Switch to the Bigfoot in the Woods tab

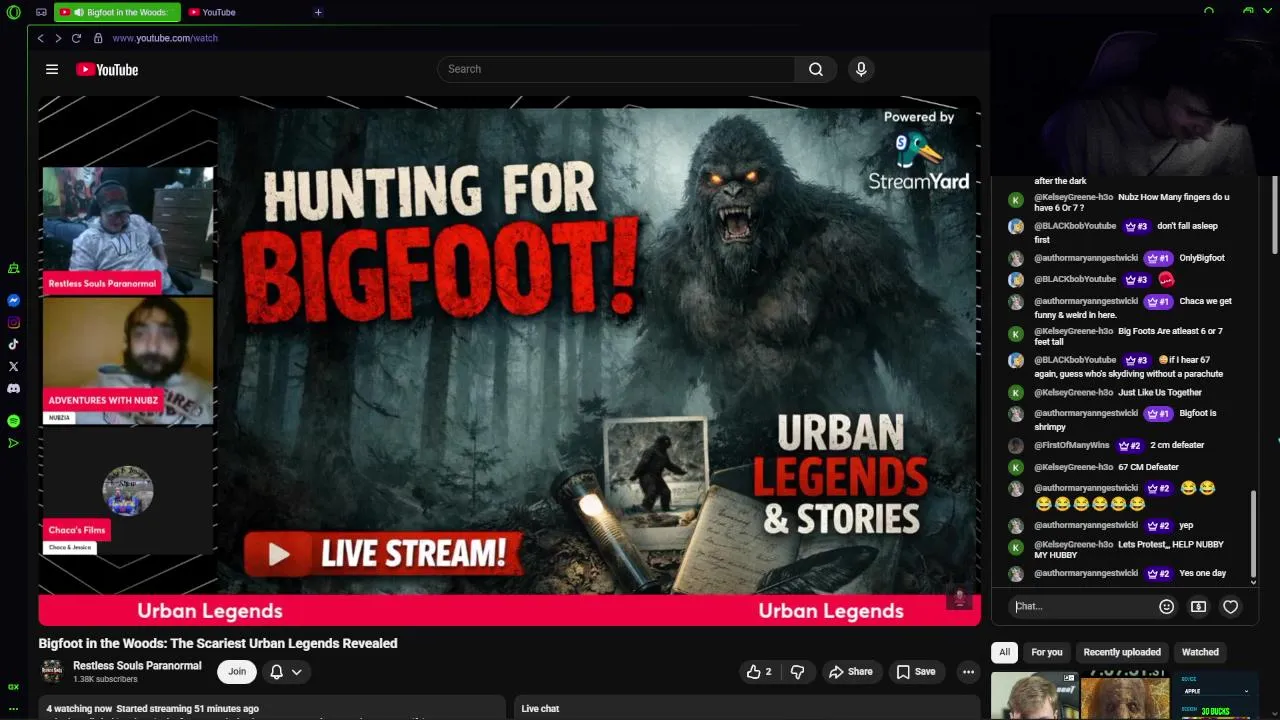tap(116, 12)
